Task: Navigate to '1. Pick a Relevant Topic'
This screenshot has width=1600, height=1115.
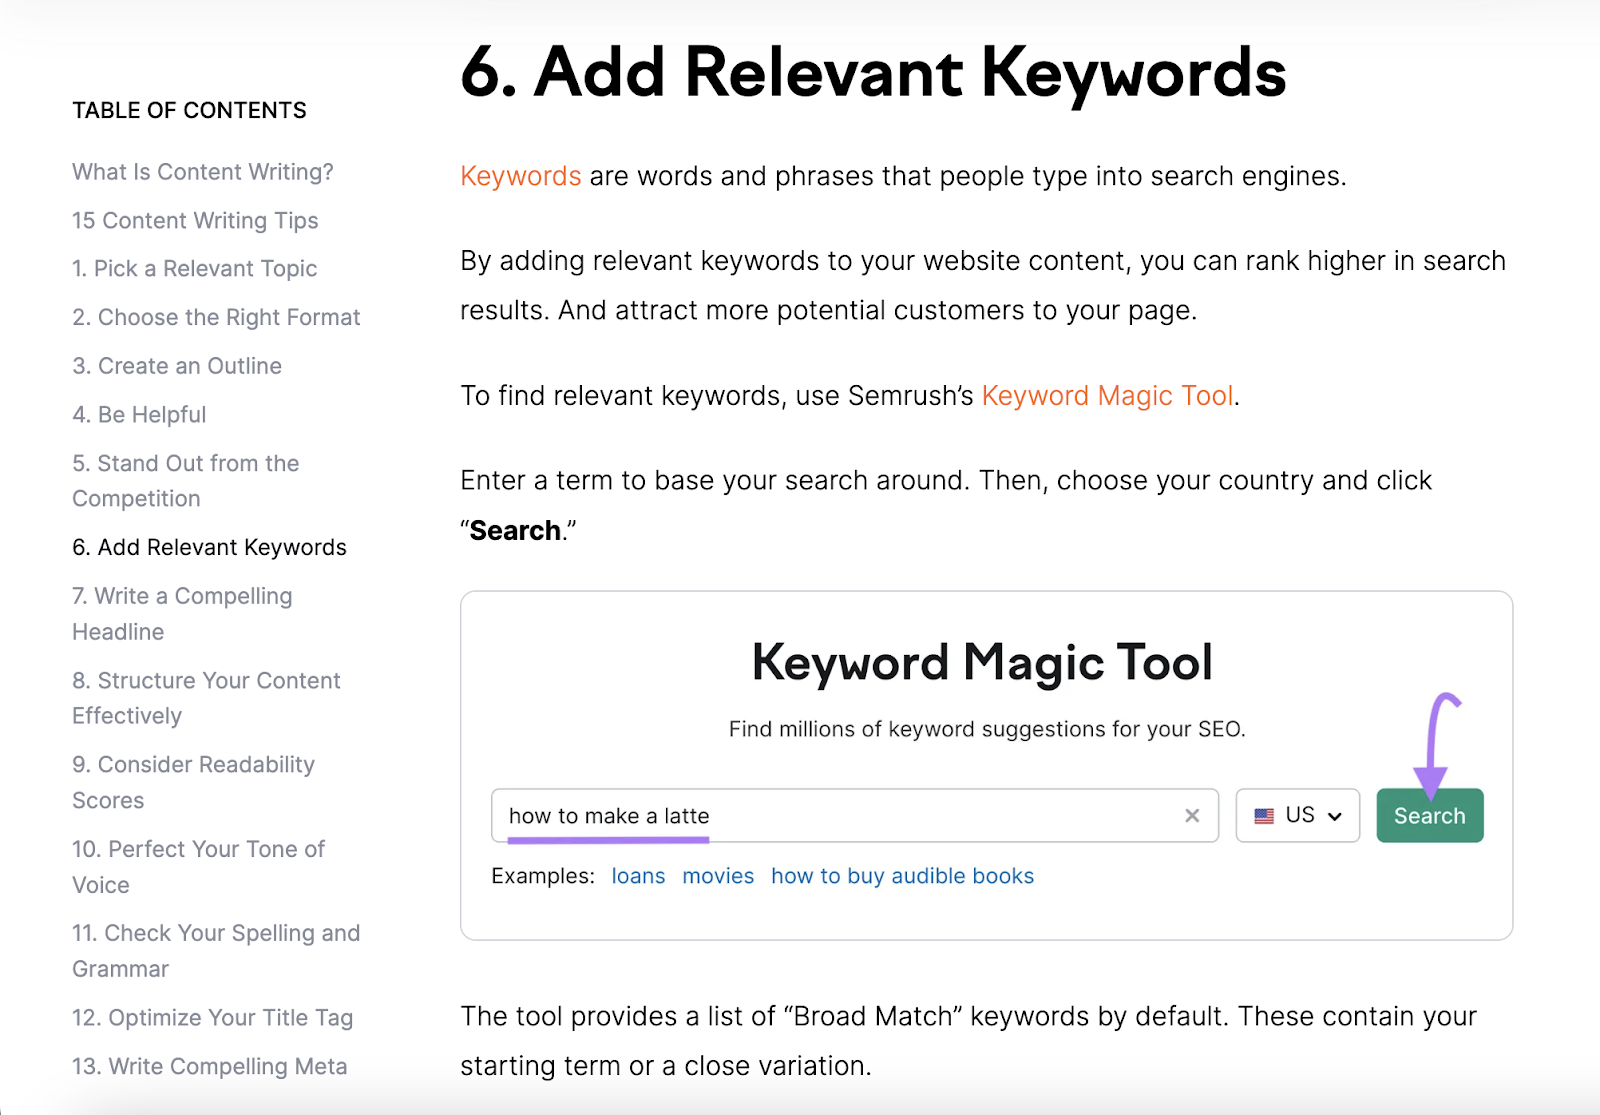Action: click(195, 269)
